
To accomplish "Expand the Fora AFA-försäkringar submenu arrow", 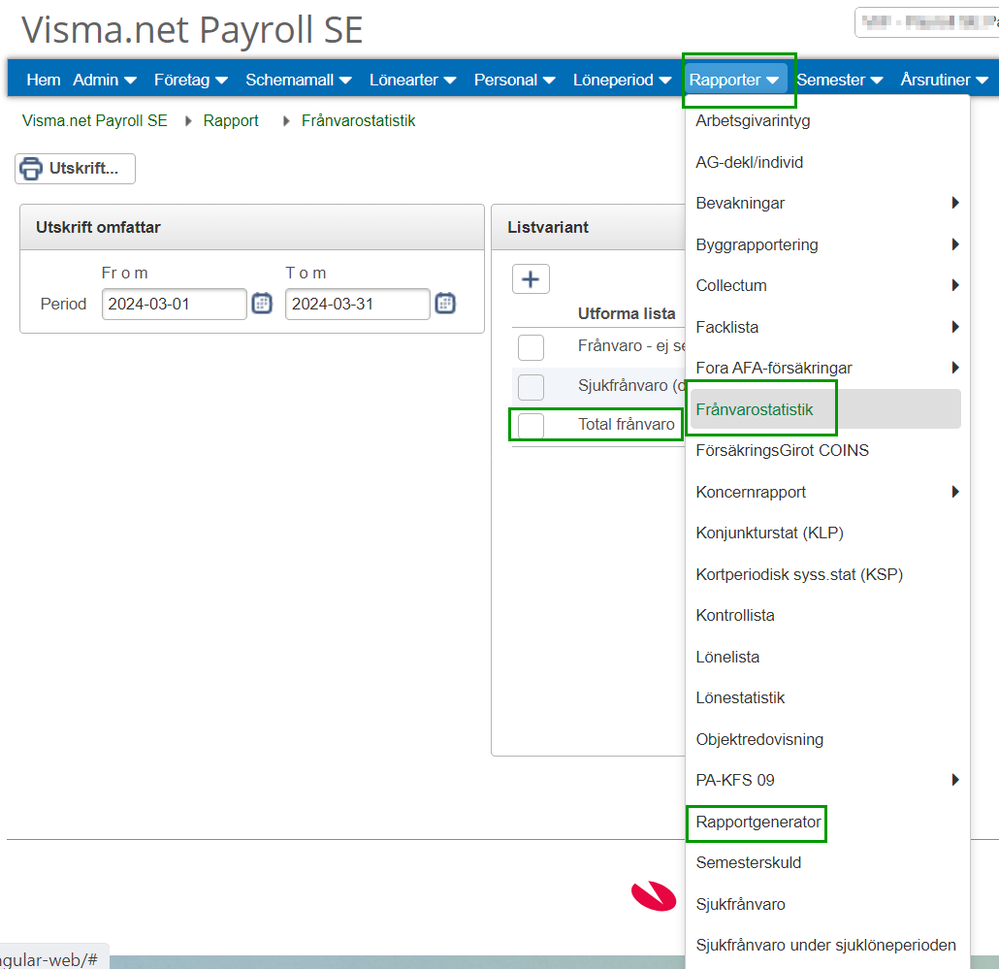I will (954, 368).
